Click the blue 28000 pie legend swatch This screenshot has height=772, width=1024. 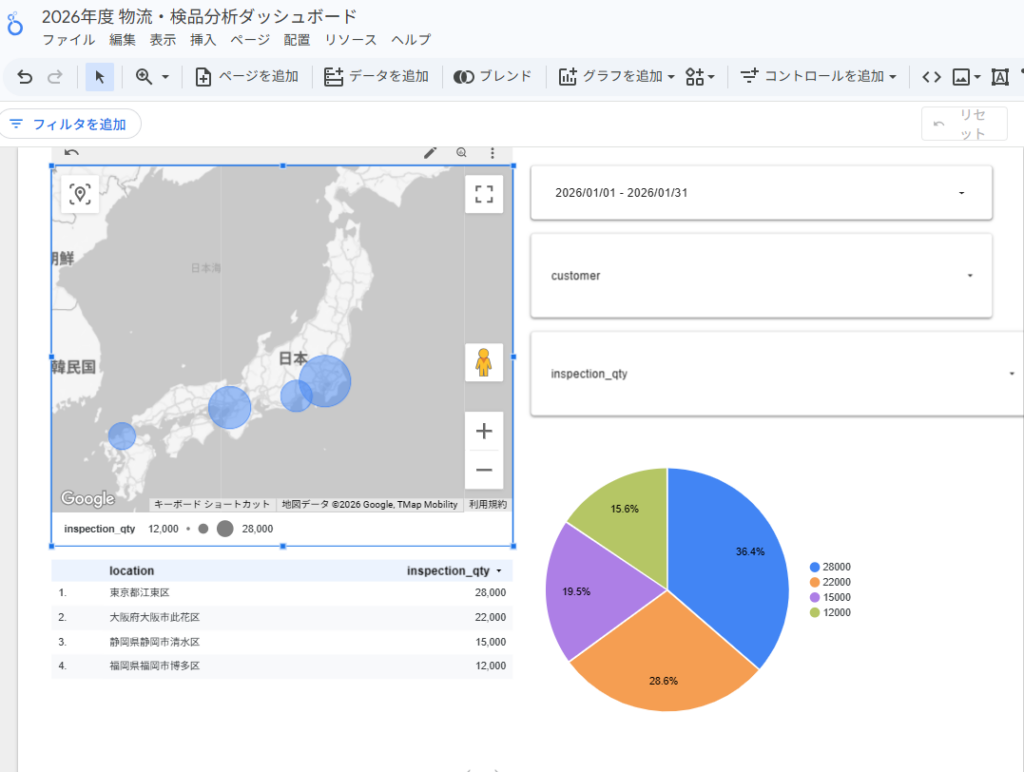pos(815,567)
